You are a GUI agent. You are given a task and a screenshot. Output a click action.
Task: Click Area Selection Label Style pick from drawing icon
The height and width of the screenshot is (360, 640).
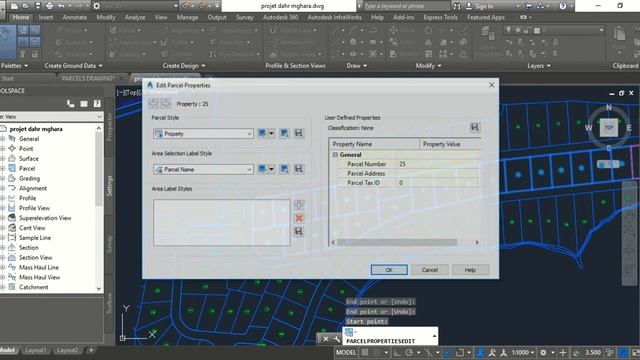click(x=284, y=169)
